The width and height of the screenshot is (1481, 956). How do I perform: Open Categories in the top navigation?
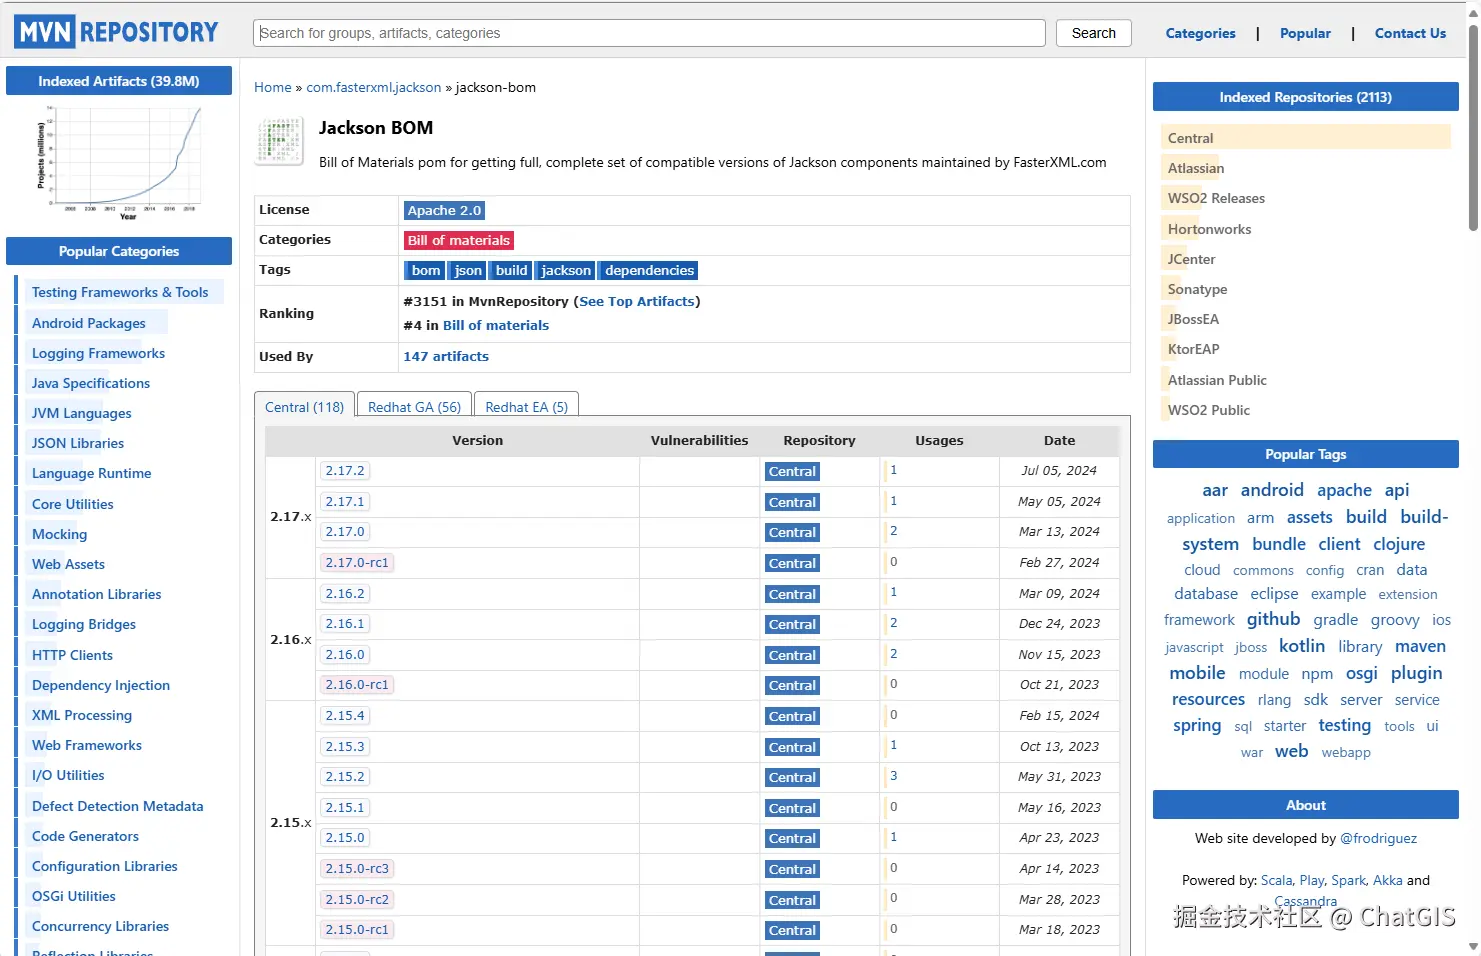click(1200, 33)
